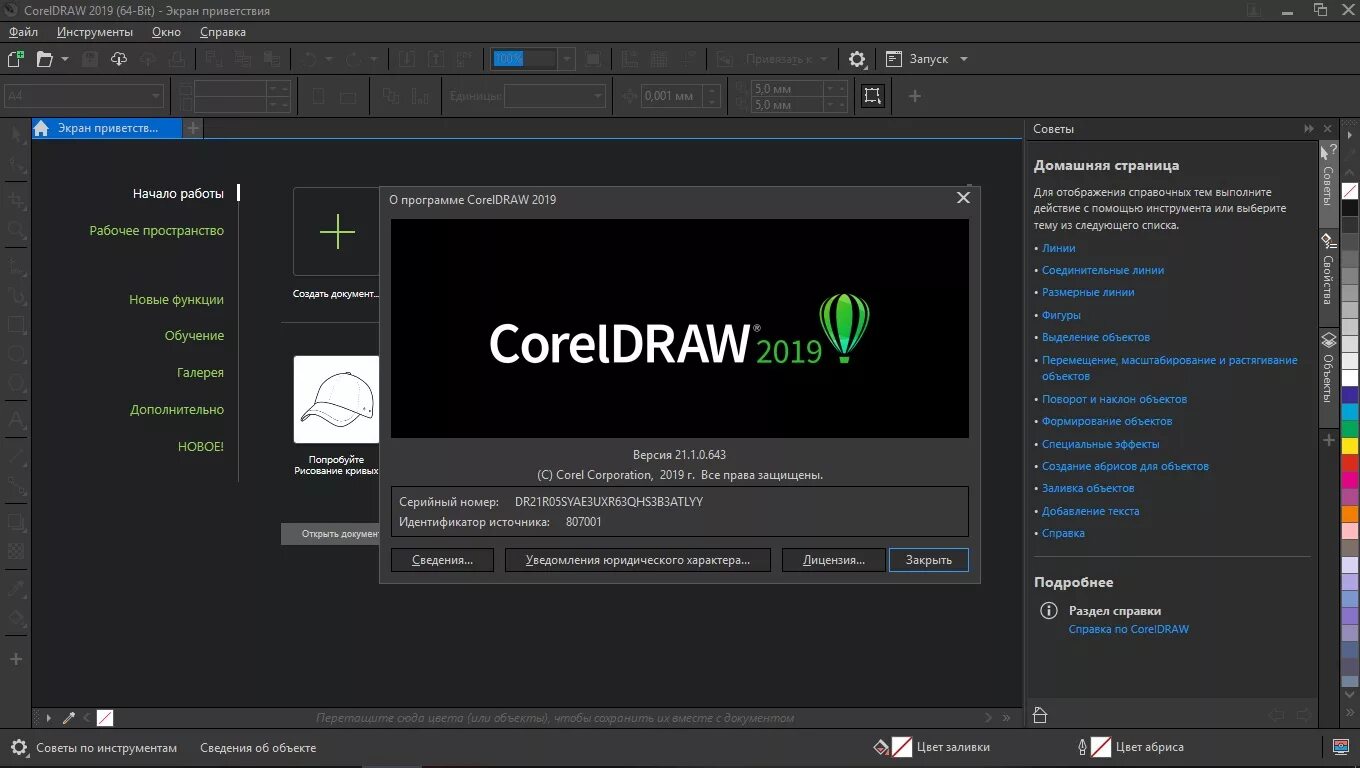Click the plus button on property bar

(914, 96)
